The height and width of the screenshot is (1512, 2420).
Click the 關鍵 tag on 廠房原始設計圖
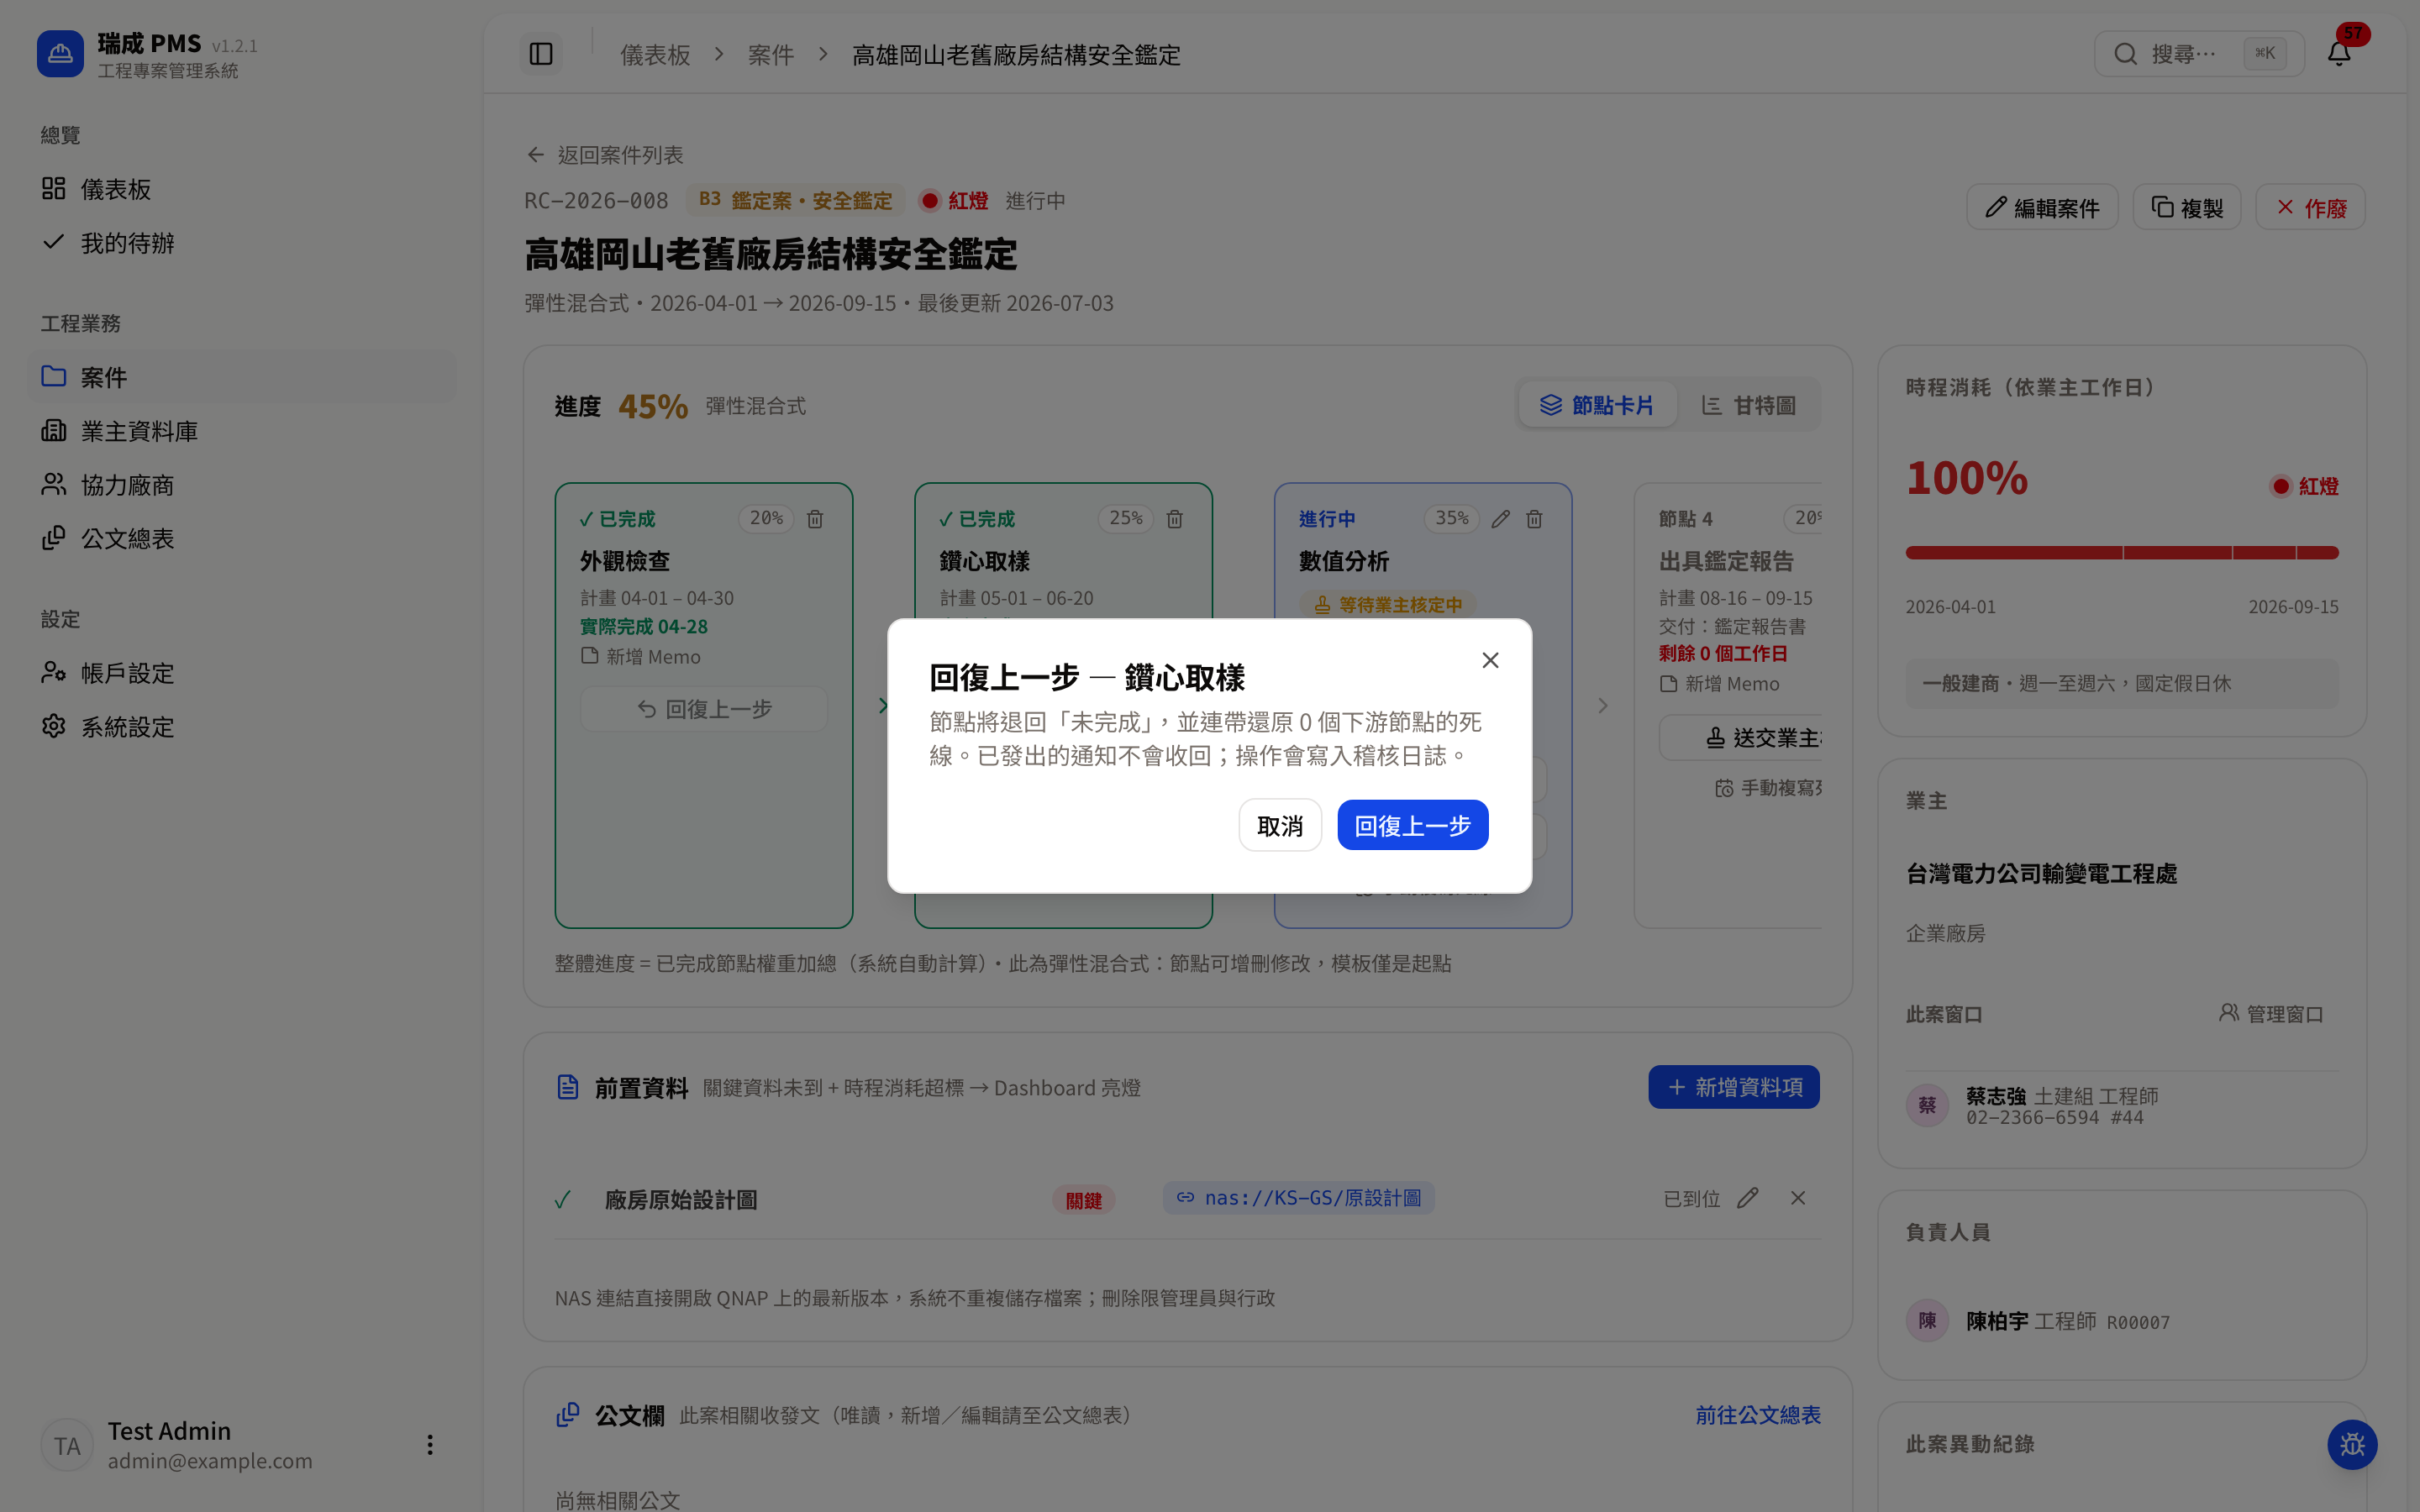pos(1083,1200)
